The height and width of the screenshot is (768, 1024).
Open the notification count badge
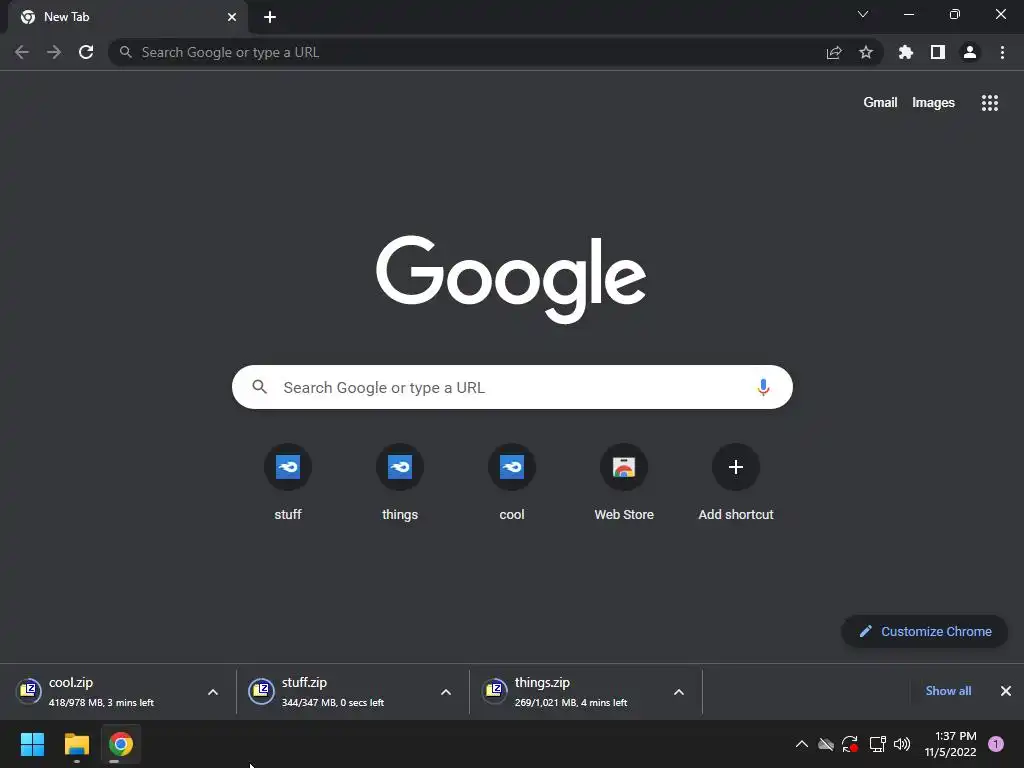pyautogui.click(x=996, y=744)
